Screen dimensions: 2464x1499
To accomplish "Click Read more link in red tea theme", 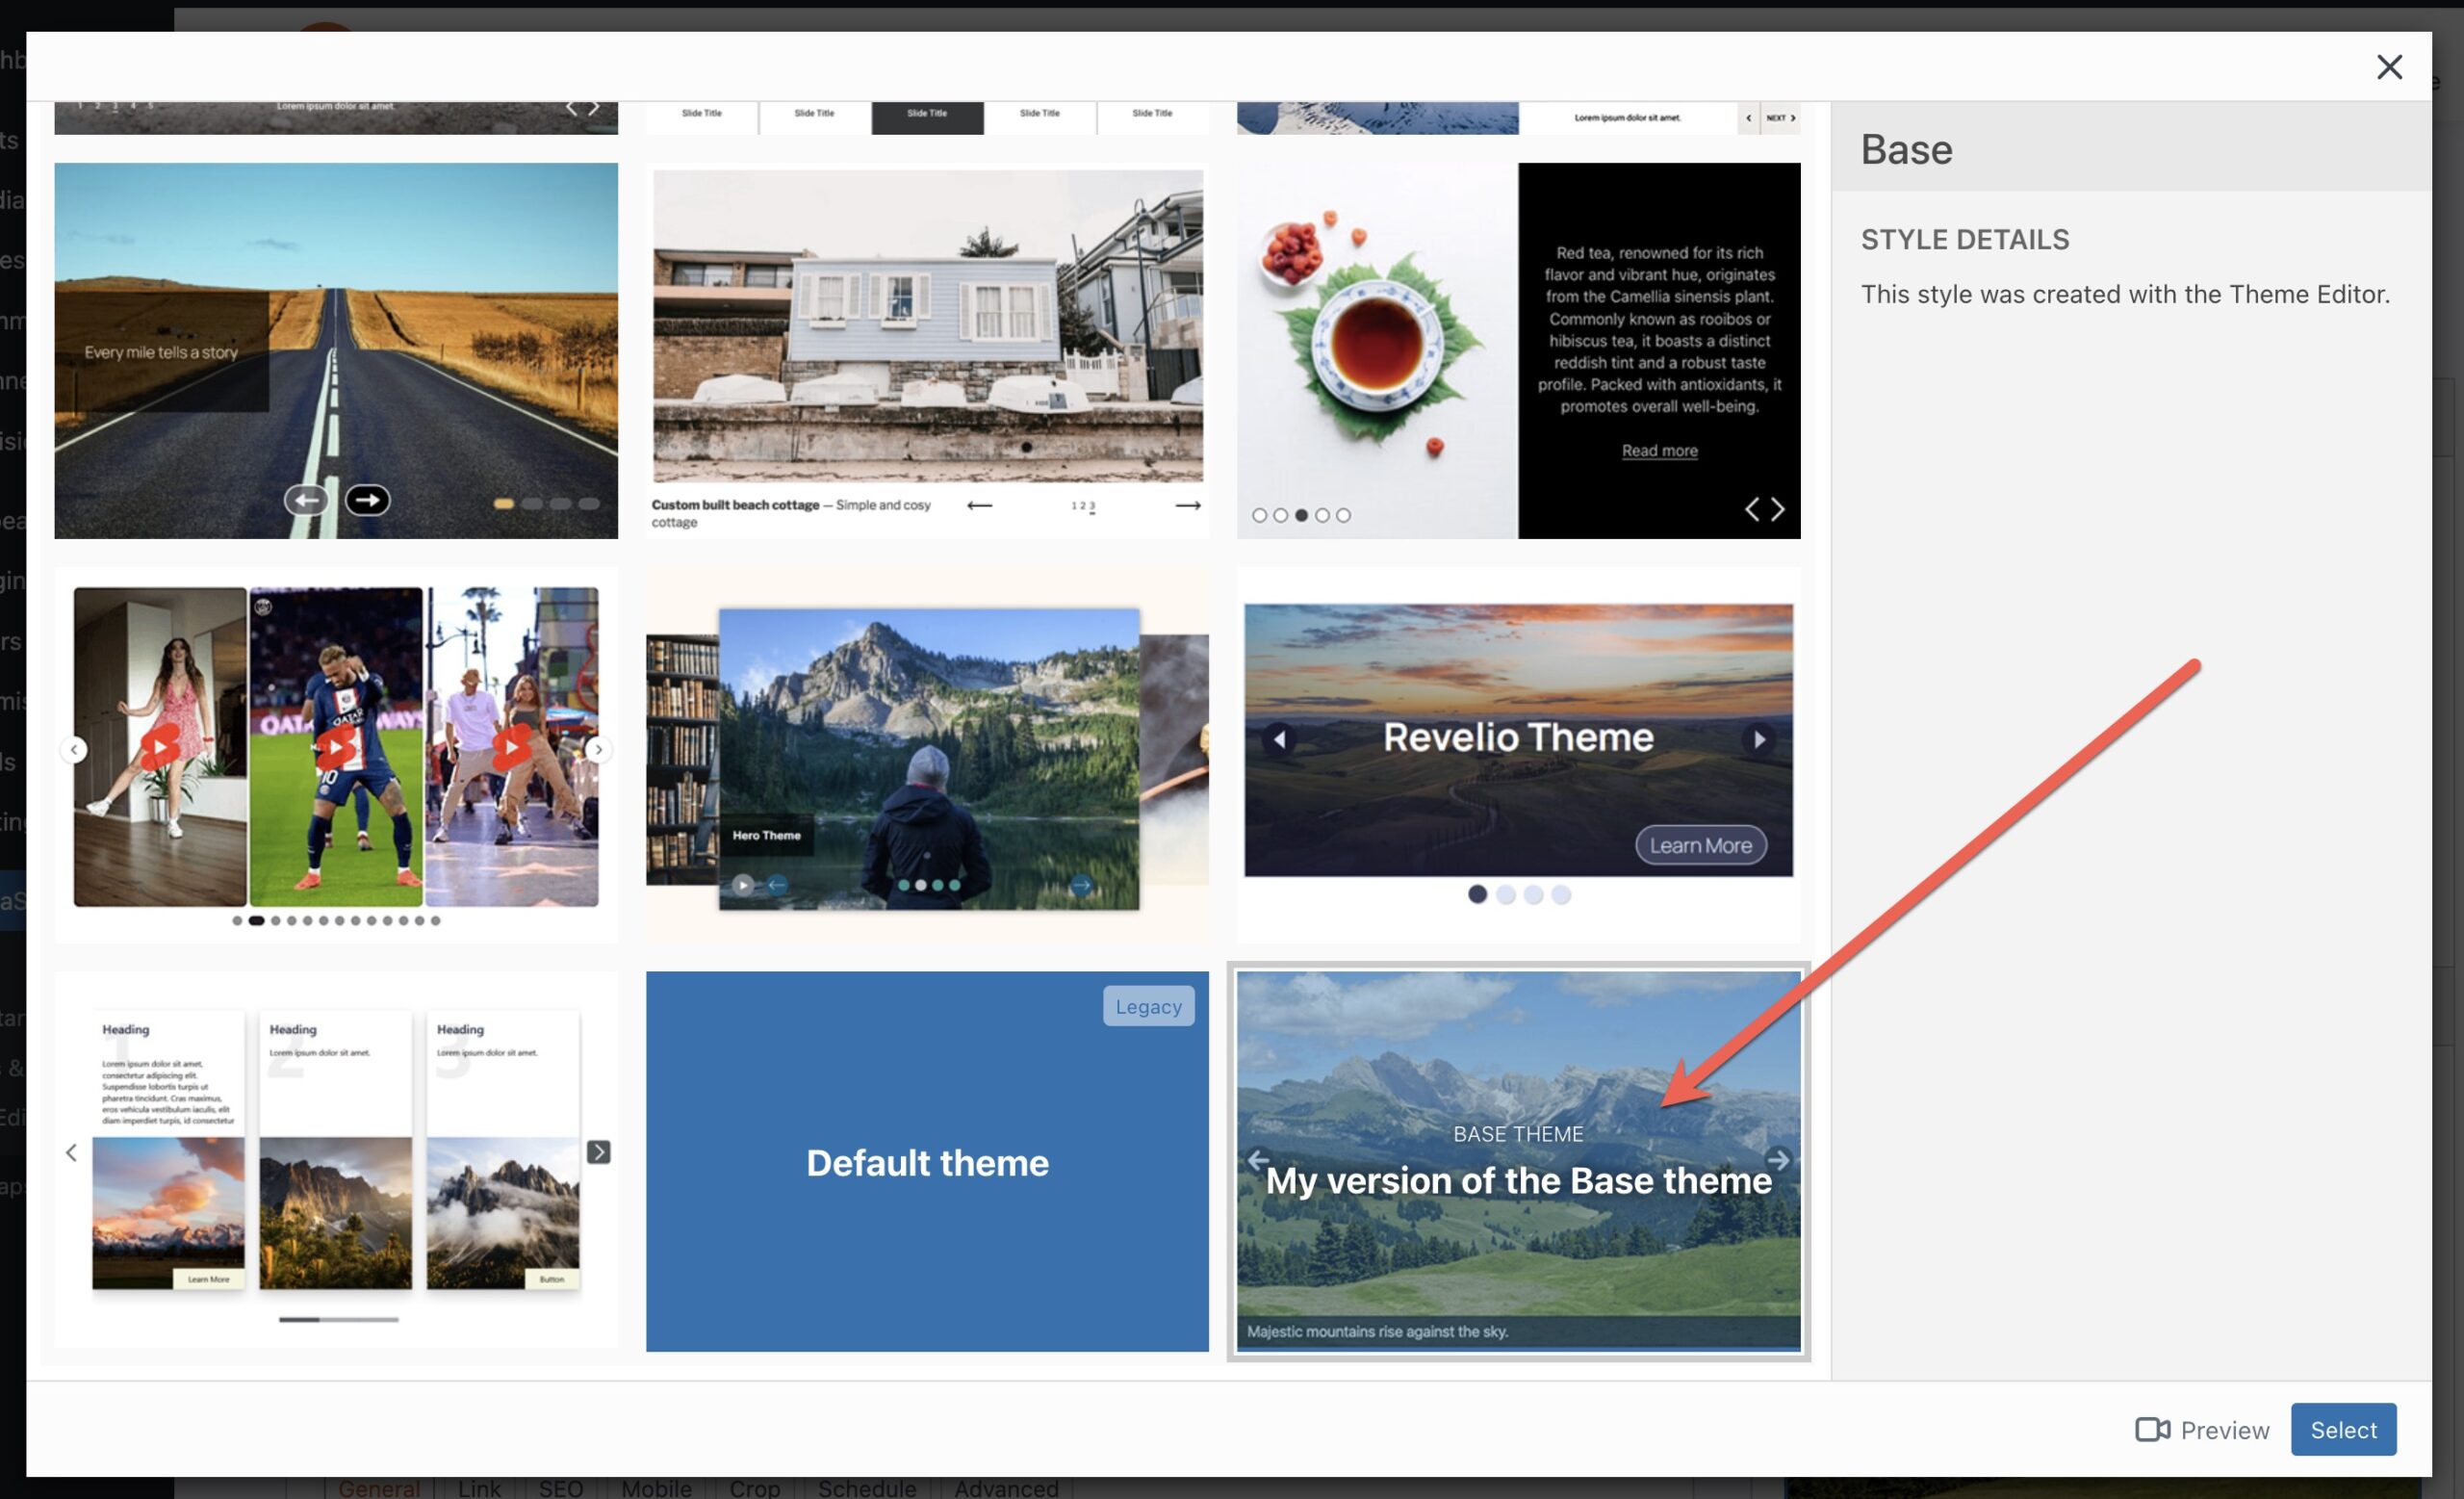I will coord(1659,451).
